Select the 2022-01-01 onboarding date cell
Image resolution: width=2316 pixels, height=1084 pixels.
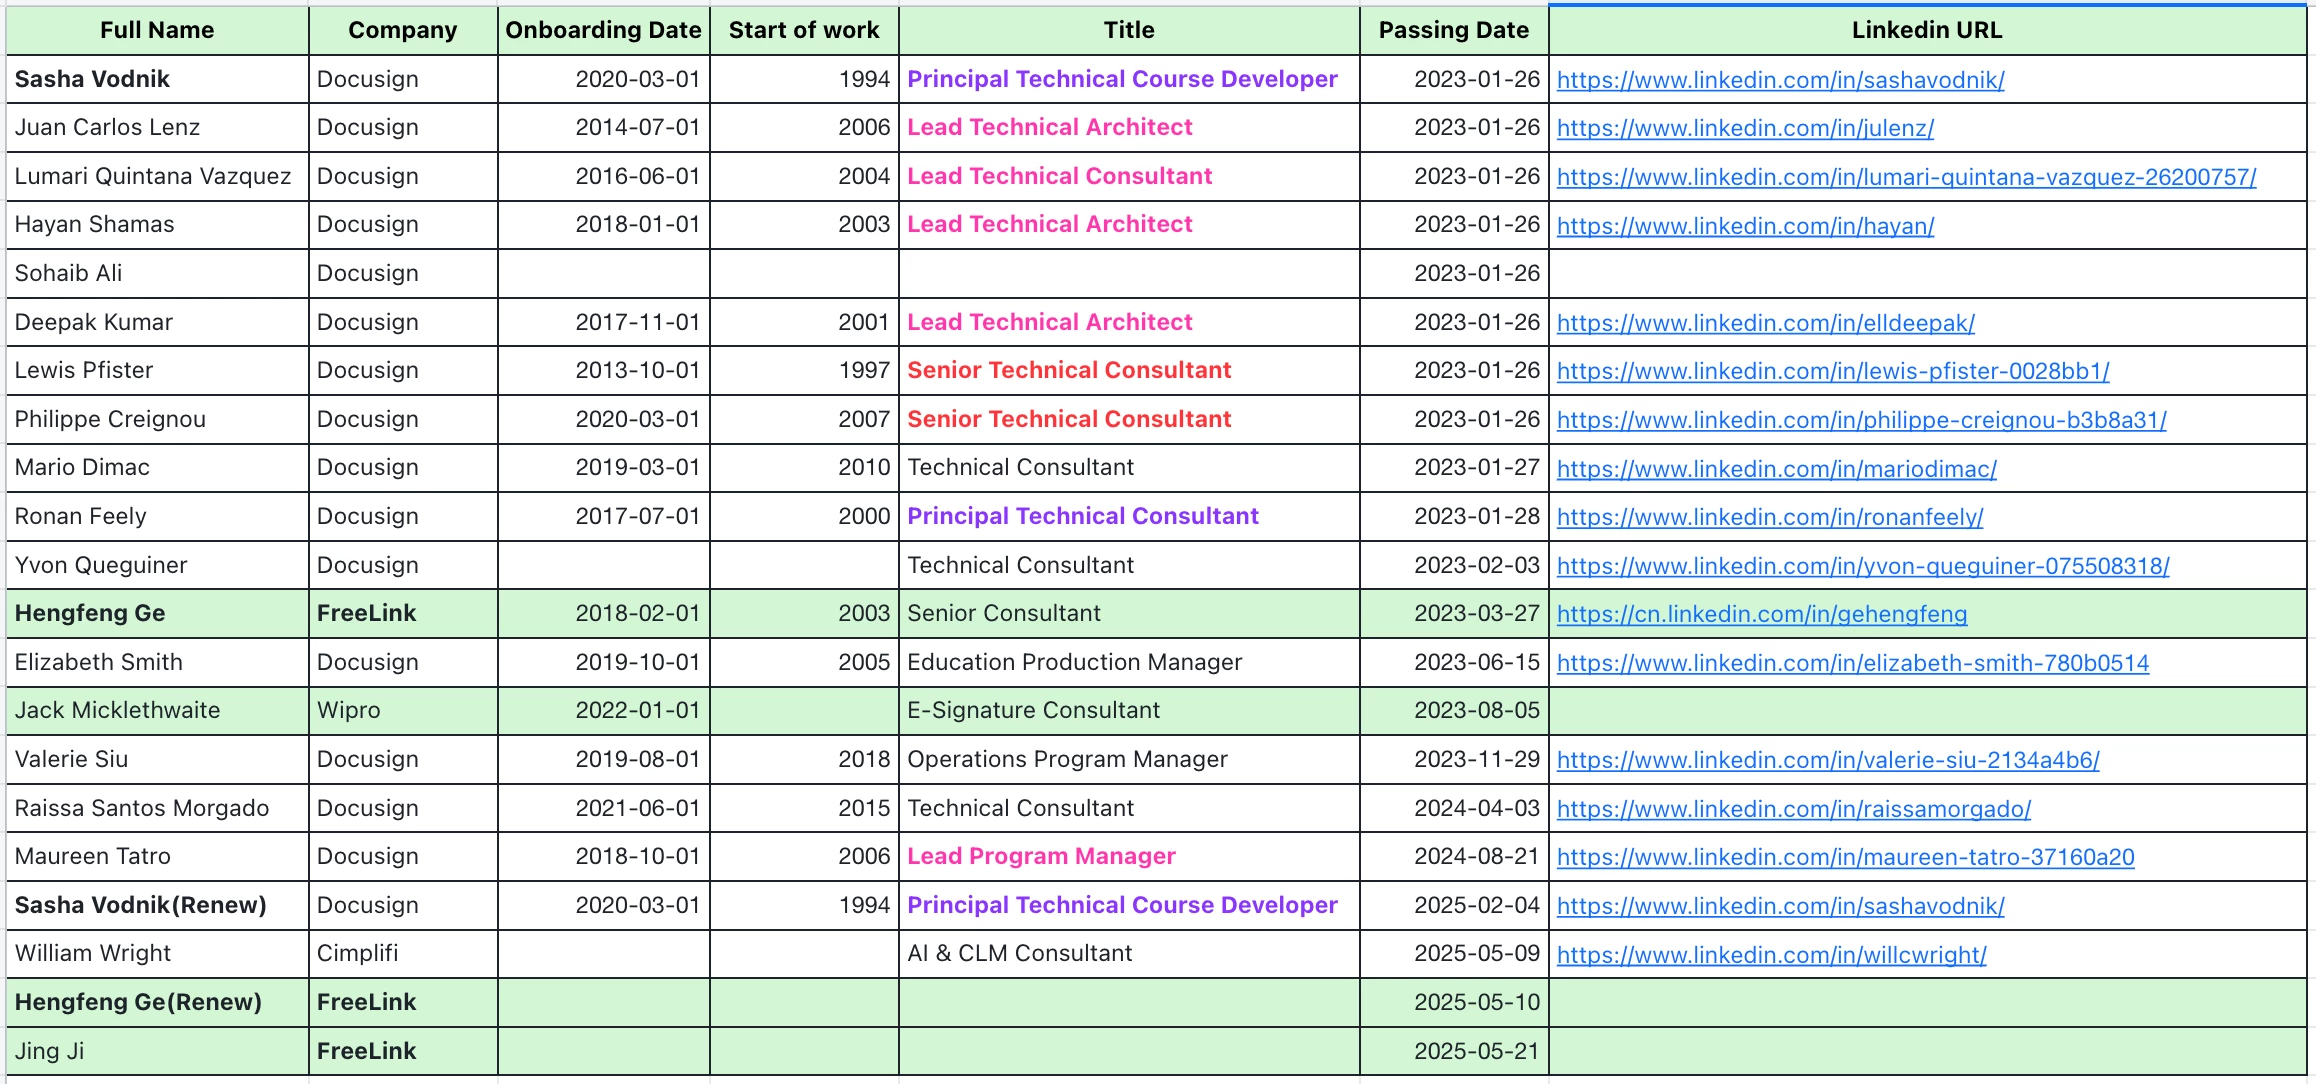[604, 710]
